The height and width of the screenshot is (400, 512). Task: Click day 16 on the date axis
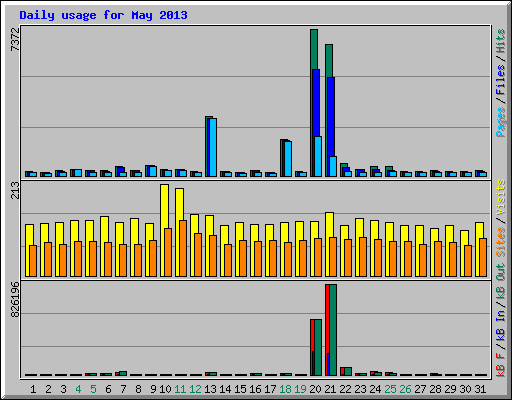(x=255, y=389)
